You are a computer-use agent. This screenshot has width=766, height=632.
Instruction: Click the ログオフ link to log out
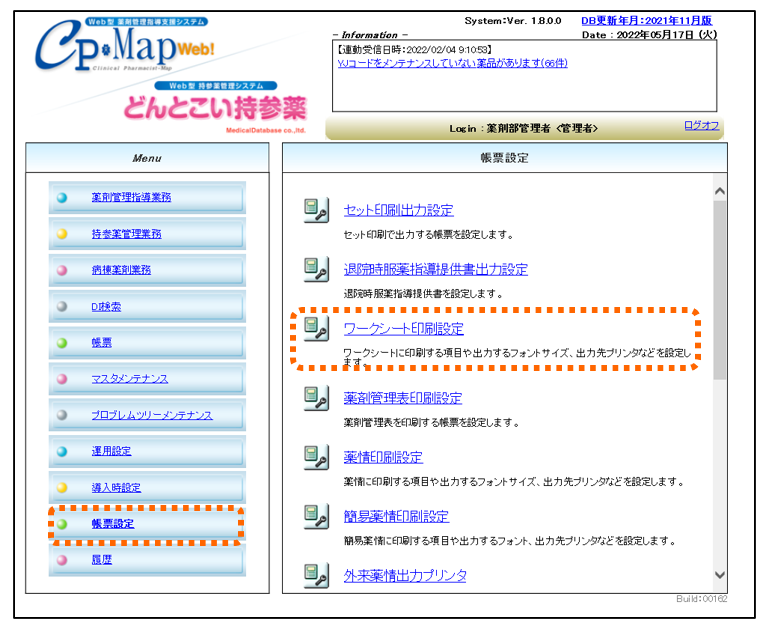click(701, 126)
